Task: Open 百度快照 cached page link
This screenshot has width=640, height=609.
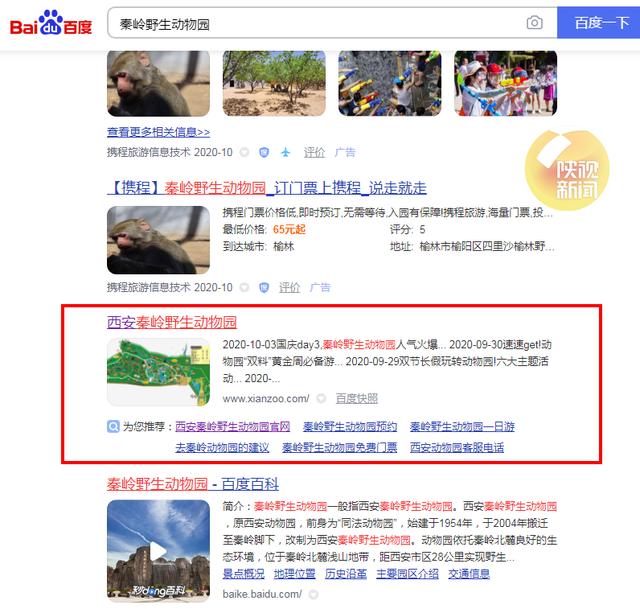Action: click(357, 398)
